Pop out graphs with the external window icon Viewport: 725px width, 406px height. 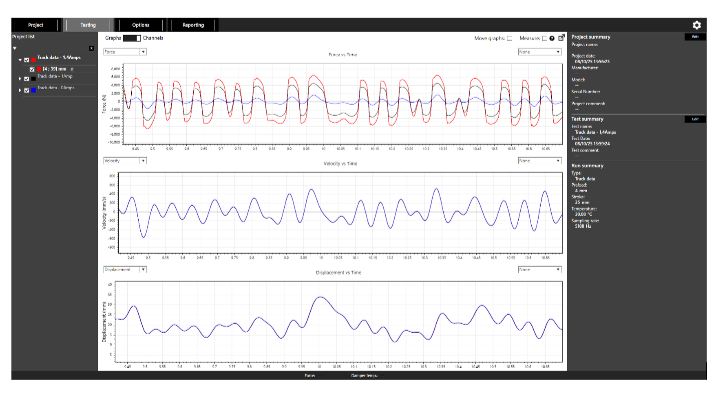pyautogui.click(x=562, y=38)
